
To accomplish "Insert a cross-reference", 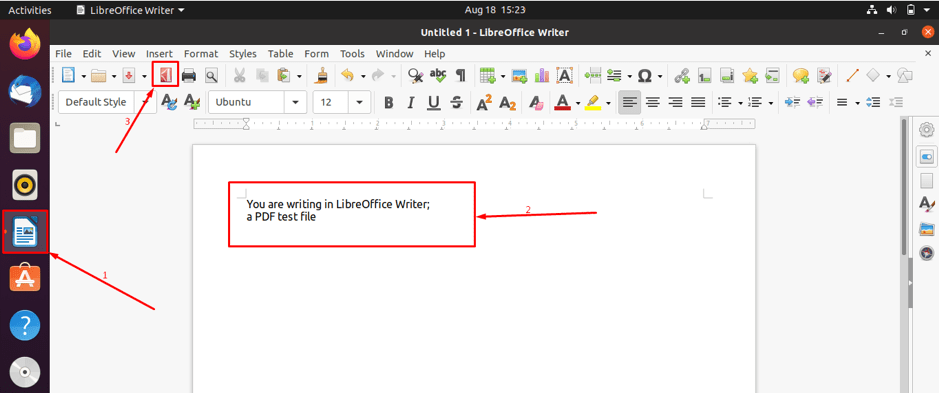I will click(x=772, y=75).
